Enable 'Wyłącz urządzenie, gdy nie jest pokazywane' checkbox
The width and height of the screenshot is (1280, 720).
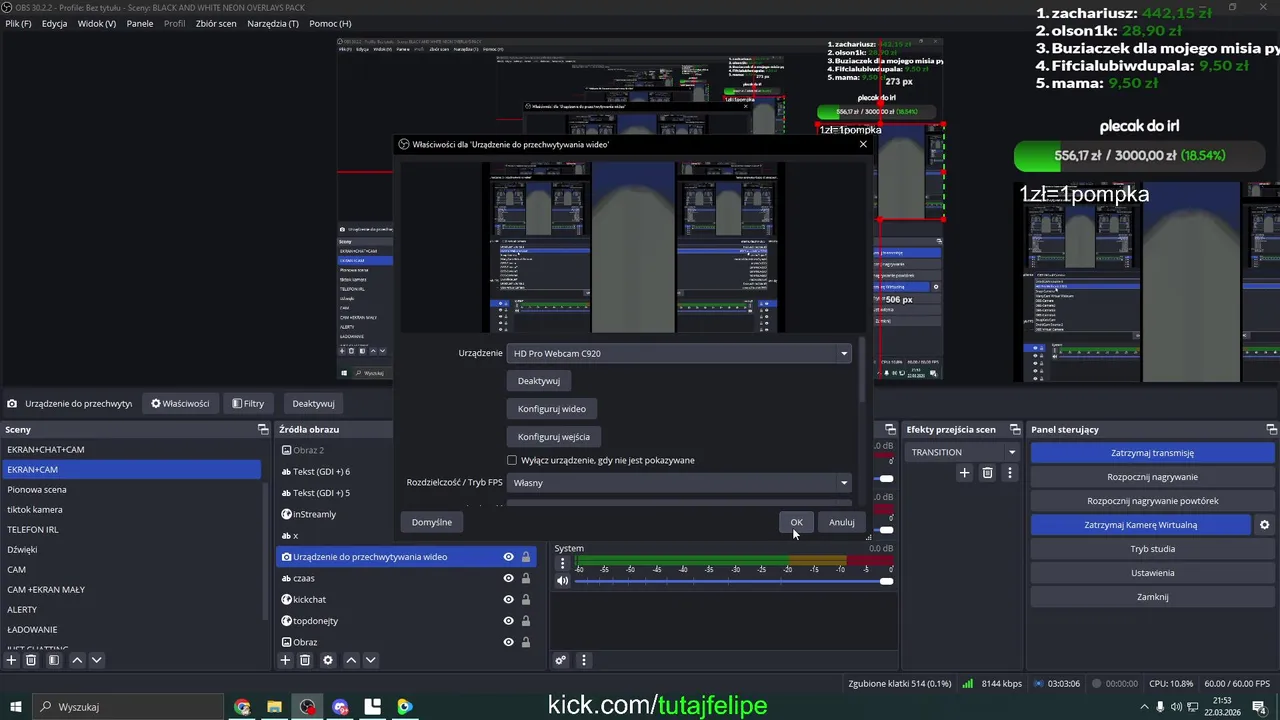coord(512,460)
